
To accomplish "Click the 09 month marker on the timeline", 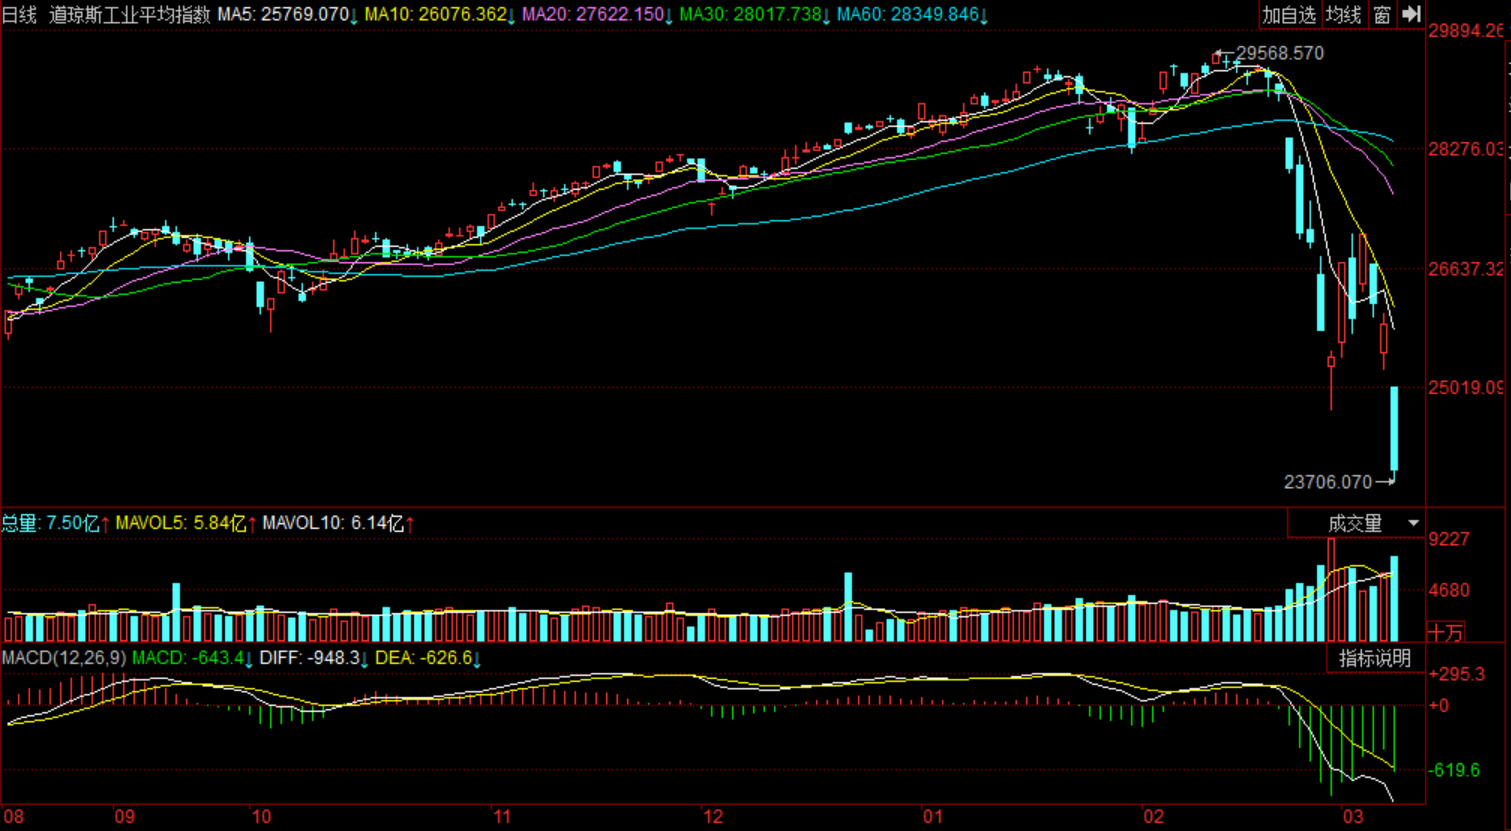I will point(124,817).
